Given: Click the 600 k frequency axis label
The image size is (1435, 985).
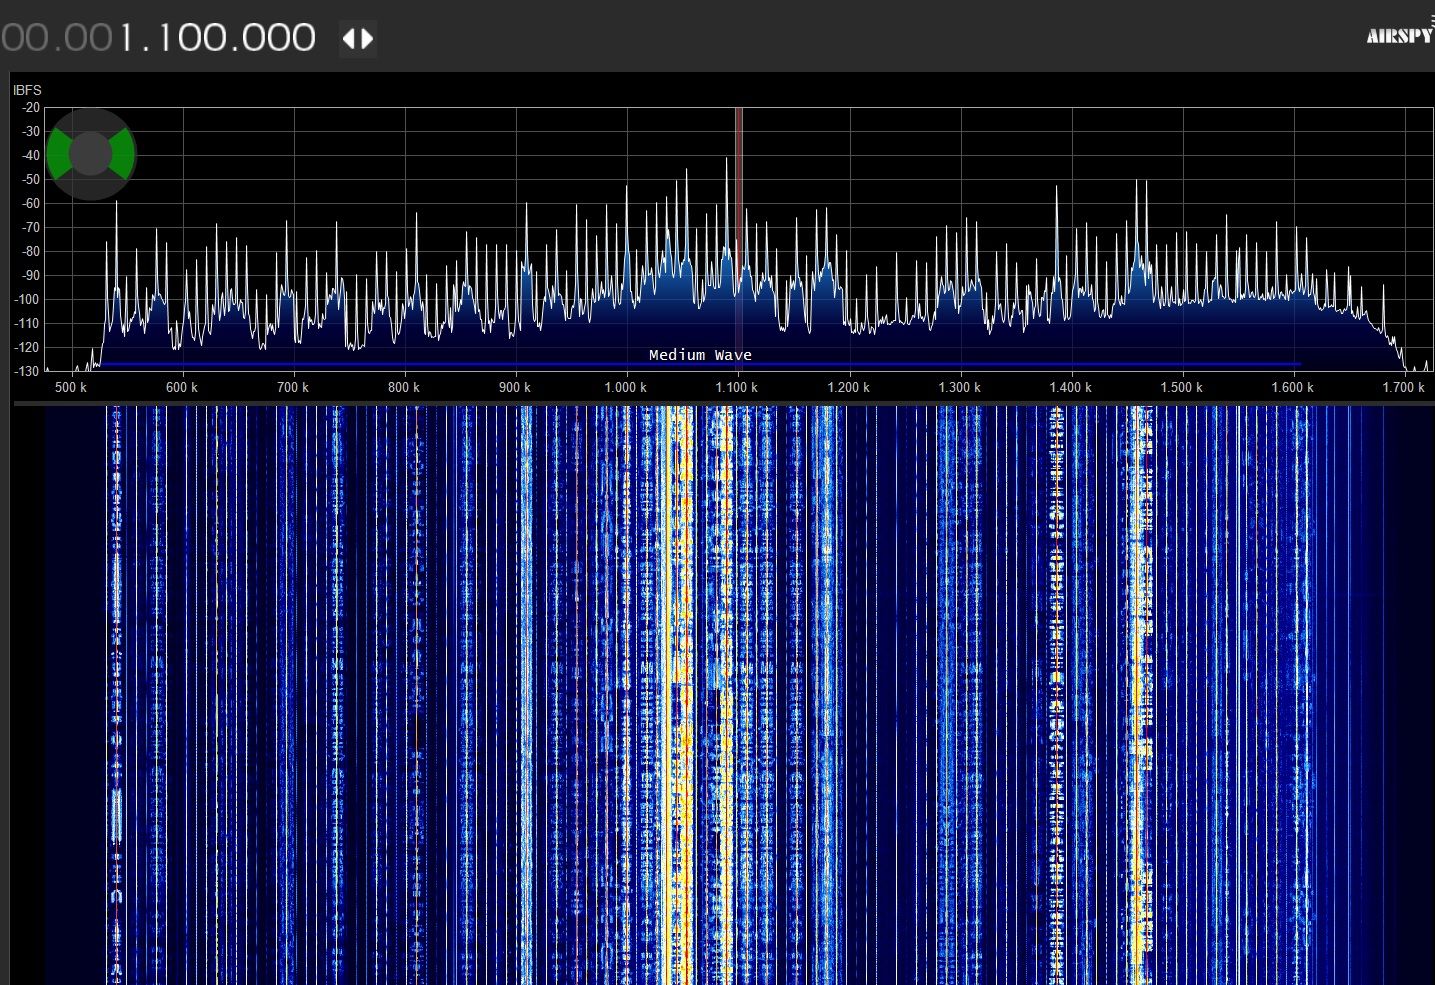Looking at the screenshot, I should 181,388.
